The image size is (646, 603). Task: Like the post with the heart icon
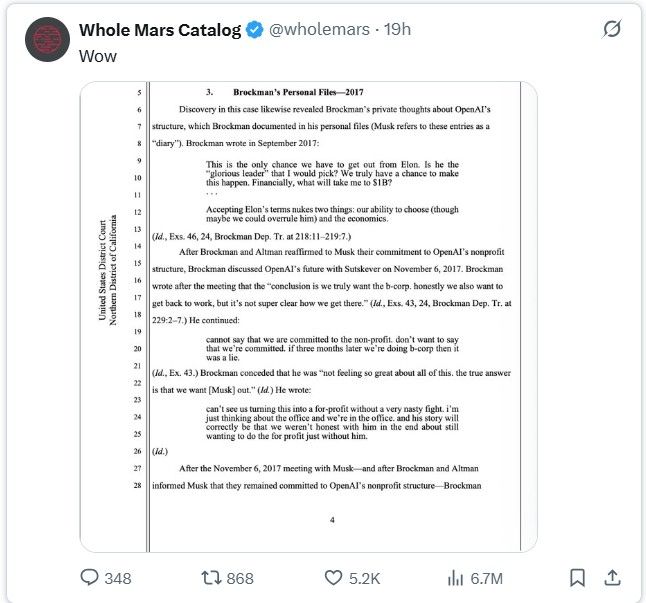tap(334, 577)
